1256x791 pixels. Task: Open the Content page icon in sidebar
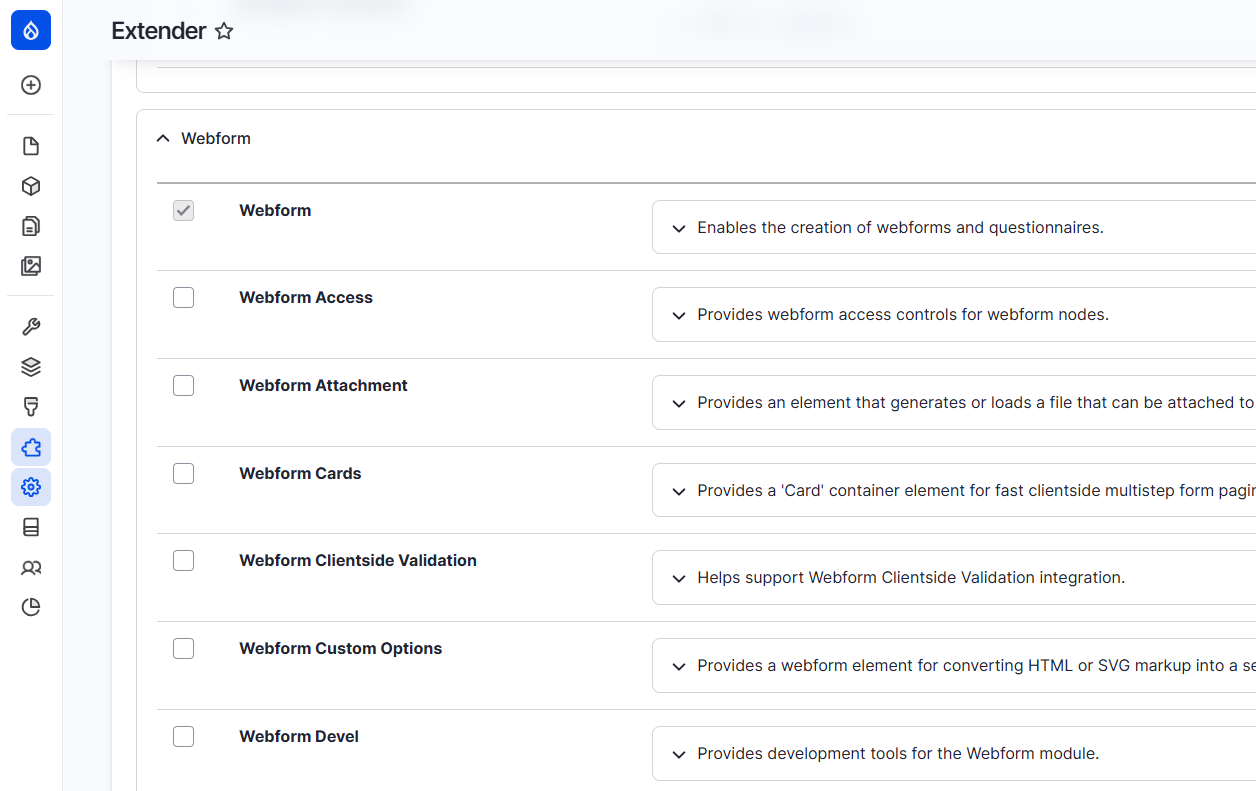[x=31, y=146]
